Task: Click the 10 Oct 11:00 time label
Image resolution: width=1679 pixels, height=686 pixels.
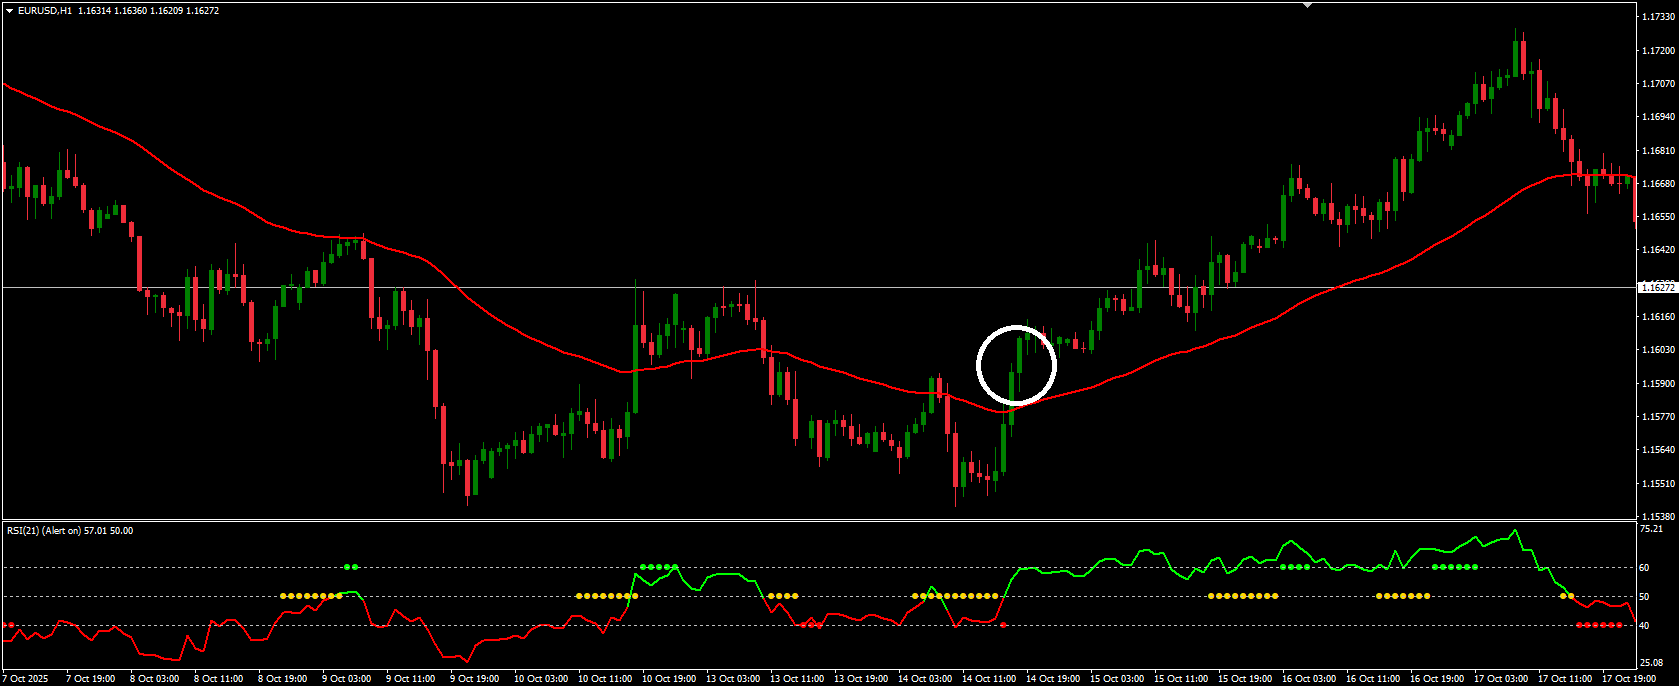Action: [604, 679]
